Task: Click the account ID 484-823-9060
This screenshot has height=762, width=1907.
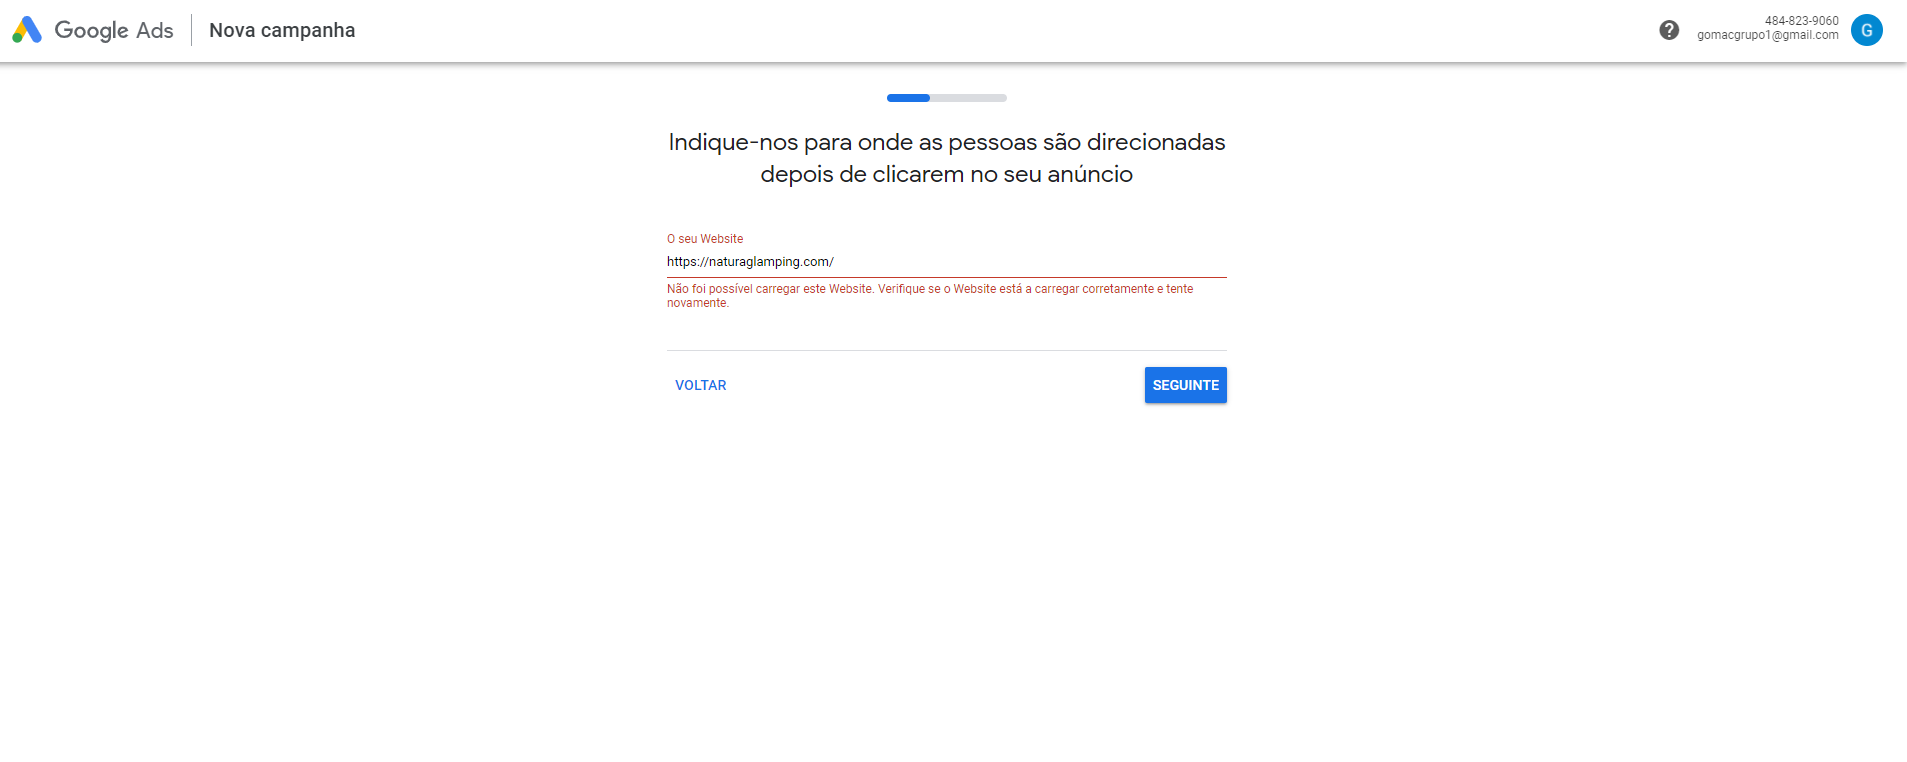Action: 1801,21
